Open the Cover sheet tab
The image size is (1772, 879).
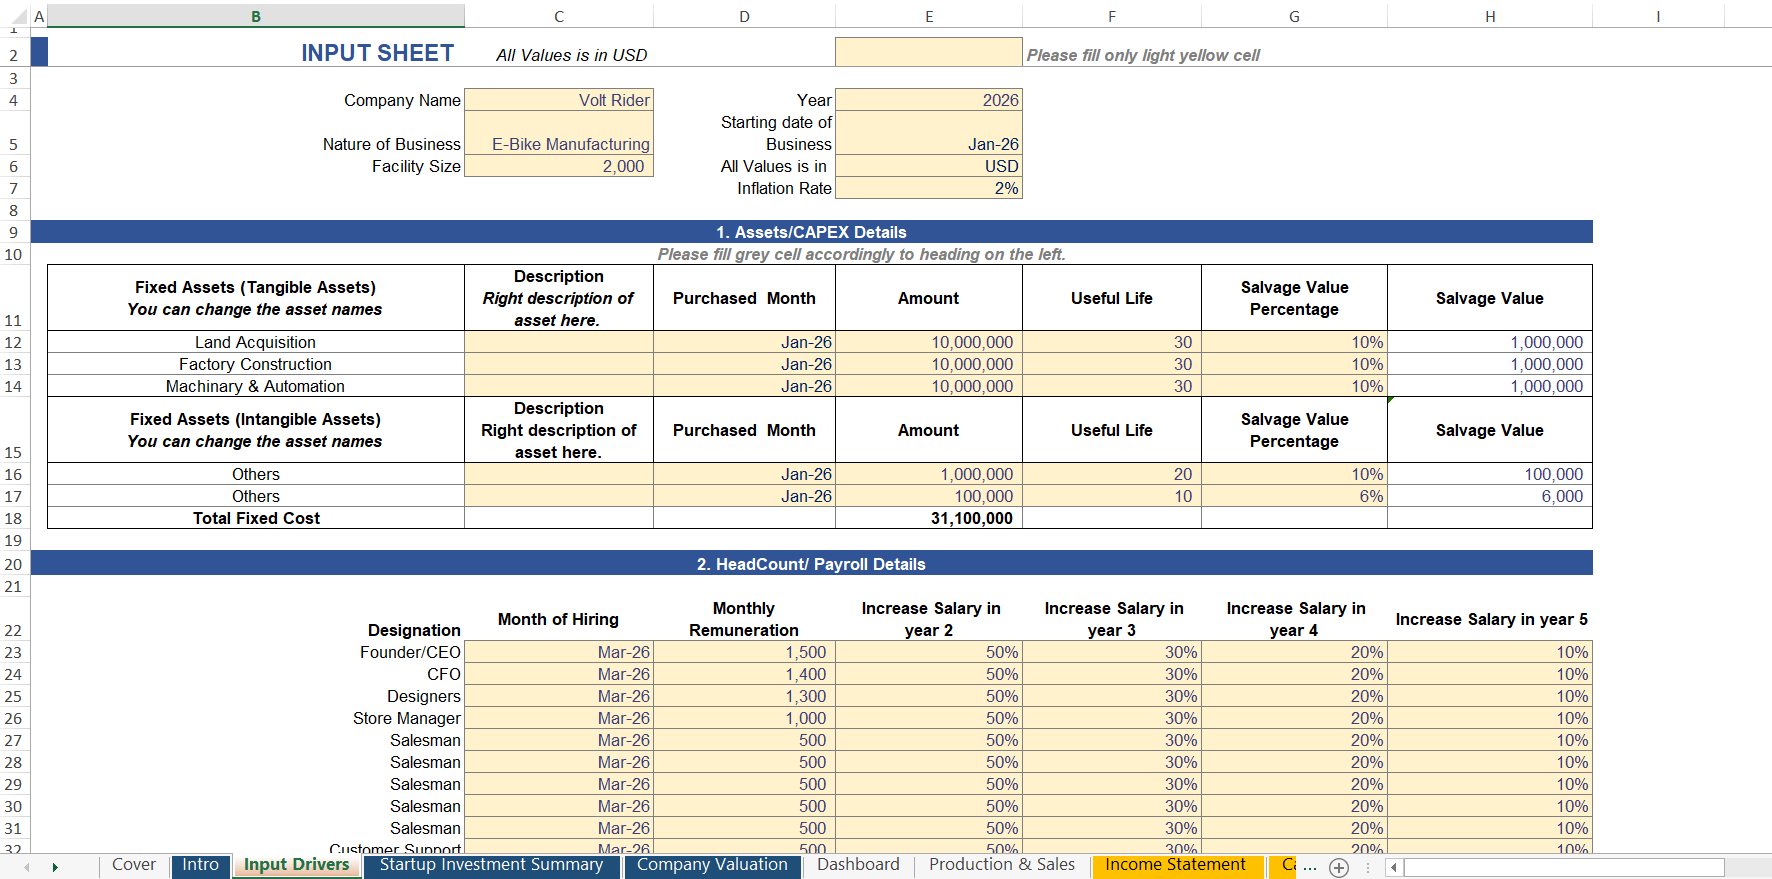pos(134,865)
